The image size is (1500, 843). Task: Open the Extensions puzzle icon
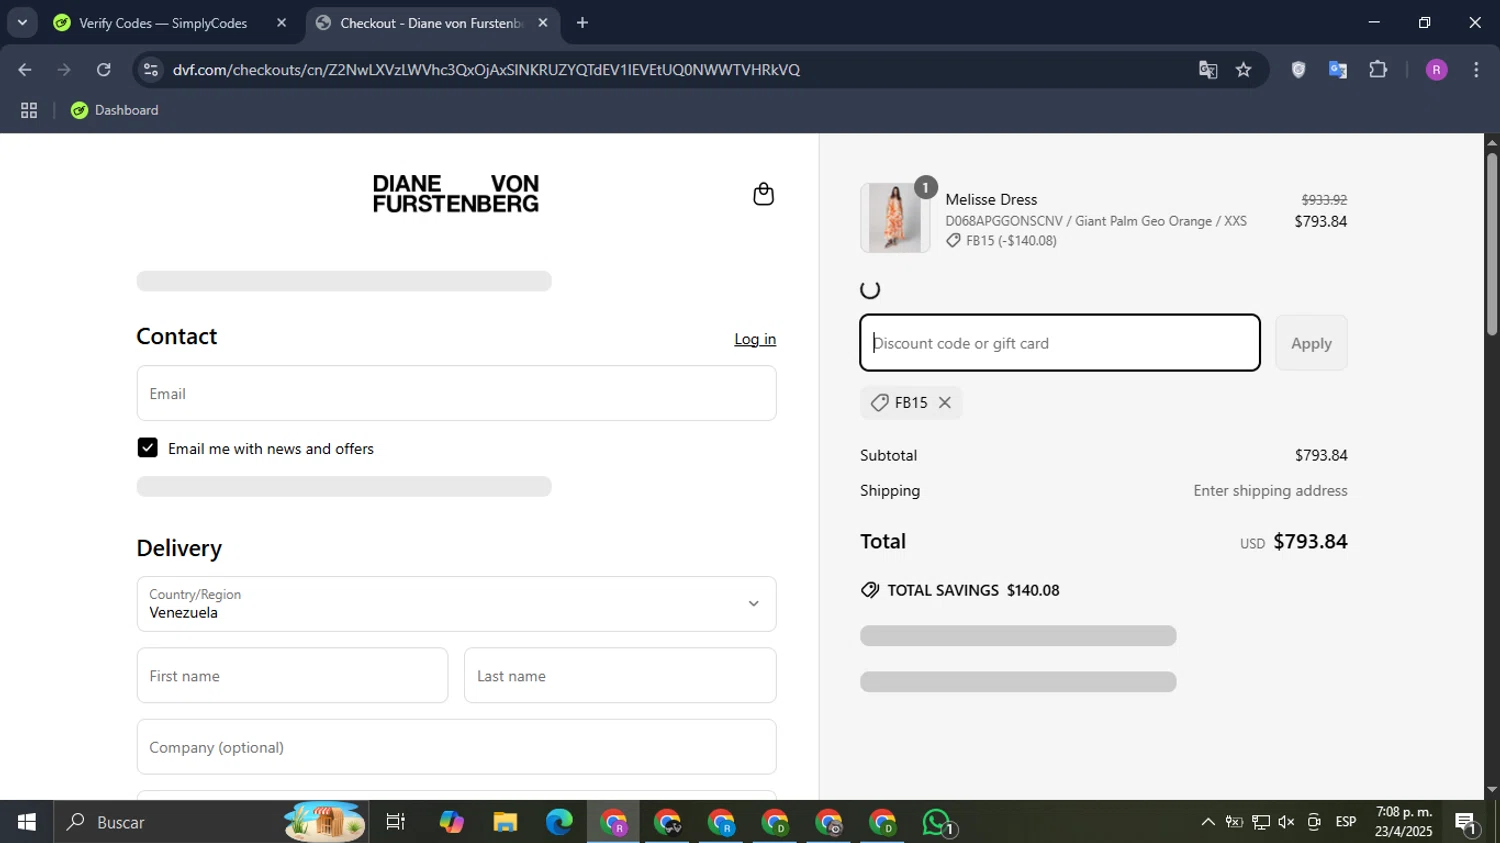(x=1378, y=70)
